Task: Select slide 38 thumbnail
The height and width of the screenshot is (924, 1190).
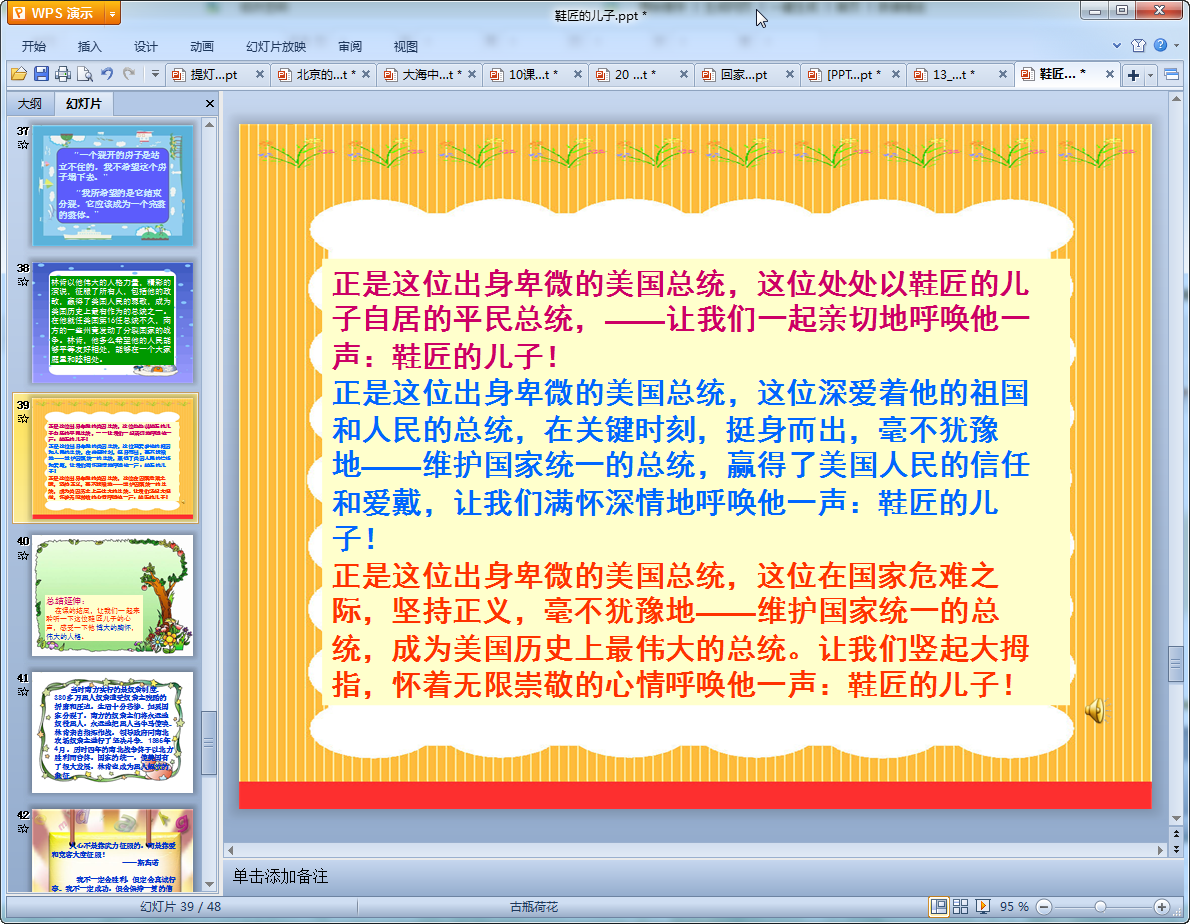Action: [x=112, y=322]
